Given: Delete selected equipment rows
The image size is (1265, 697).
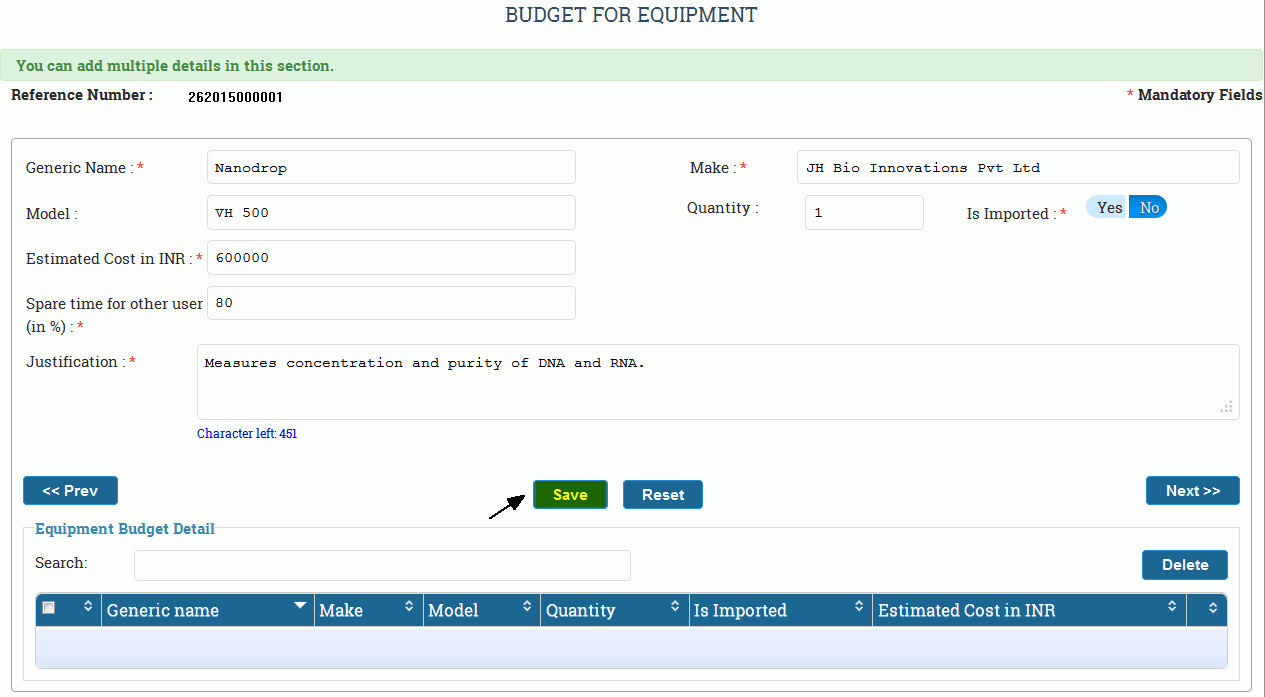Looking at the screenshot, I should [x=1184, y=565].
